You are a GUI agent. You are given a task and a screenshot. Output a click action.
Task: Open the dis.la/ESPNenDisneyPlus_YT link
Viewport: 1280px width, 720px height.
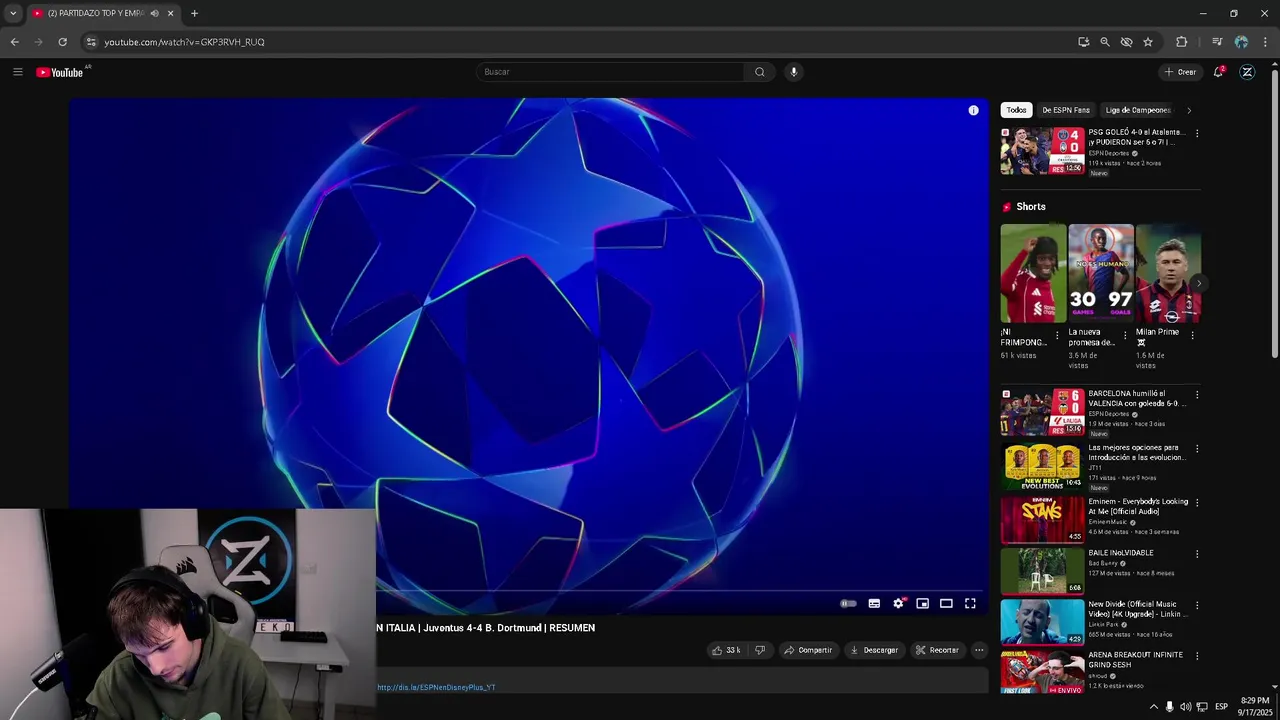(x=436, y=688)
